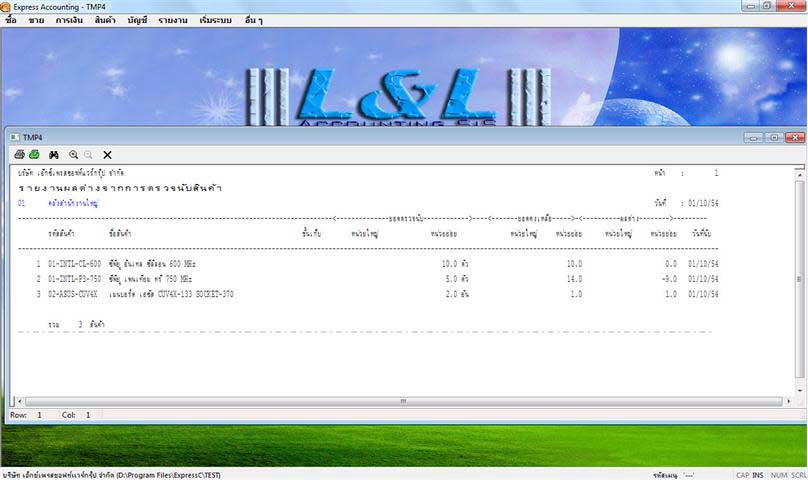Click the printer icon in TMP4 toolbar
Viewport: 808px width, 480px height.
[x=19, y=155]
